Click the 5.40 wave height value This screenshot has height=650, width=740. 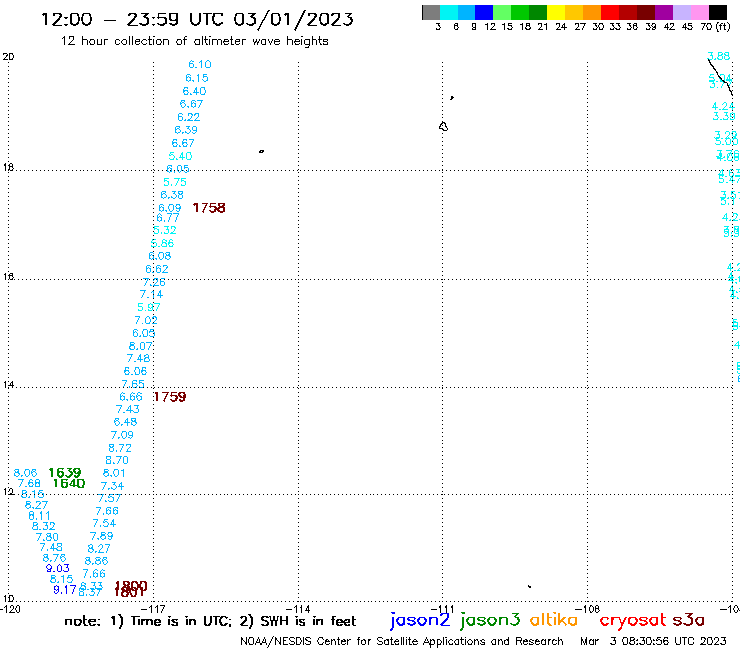[180, 156]
